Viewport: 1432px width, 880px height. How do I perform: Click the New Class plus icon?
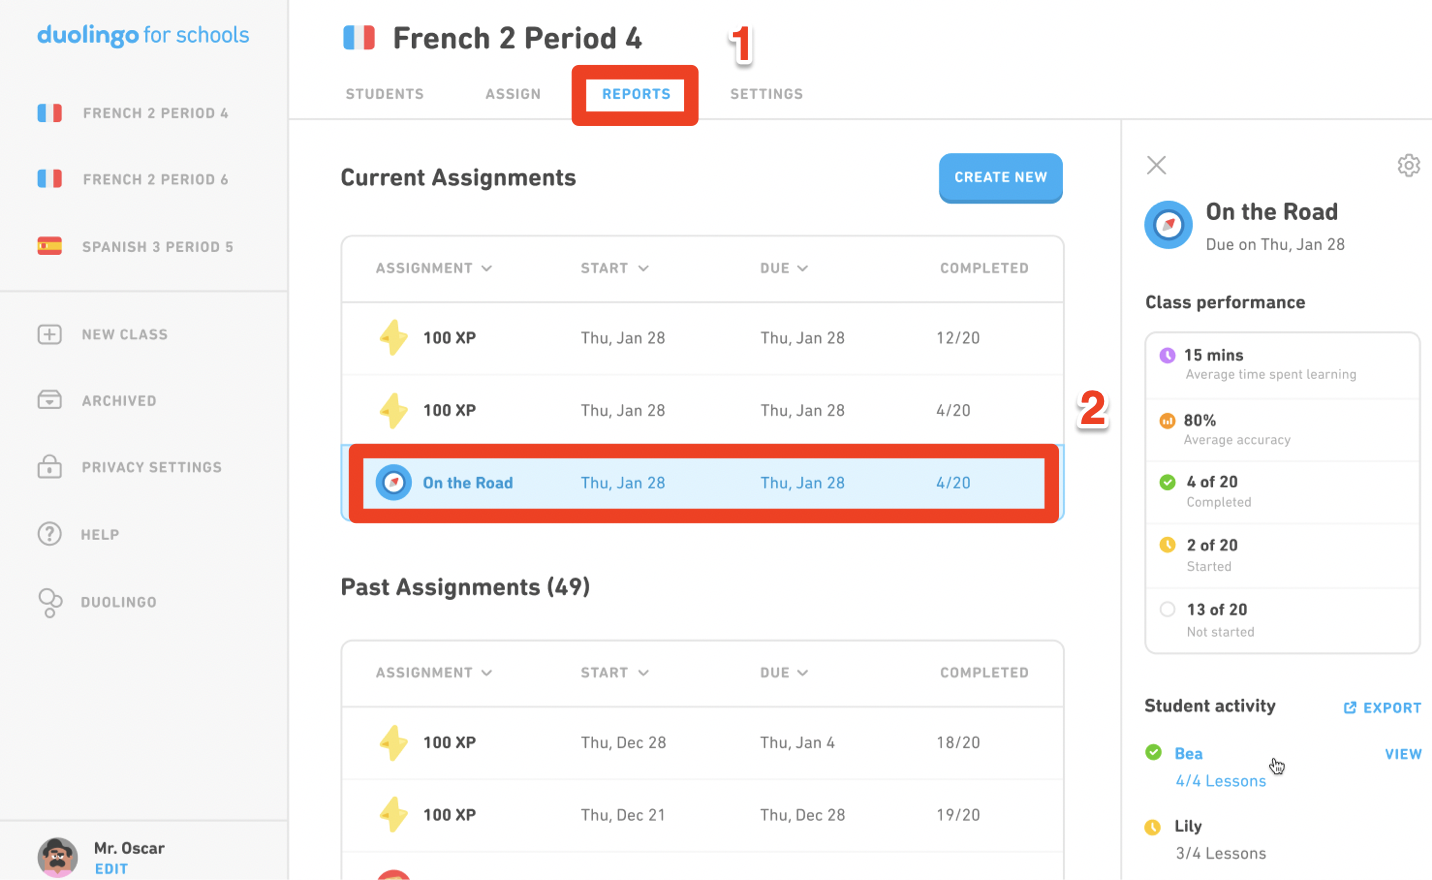[49, 334]
